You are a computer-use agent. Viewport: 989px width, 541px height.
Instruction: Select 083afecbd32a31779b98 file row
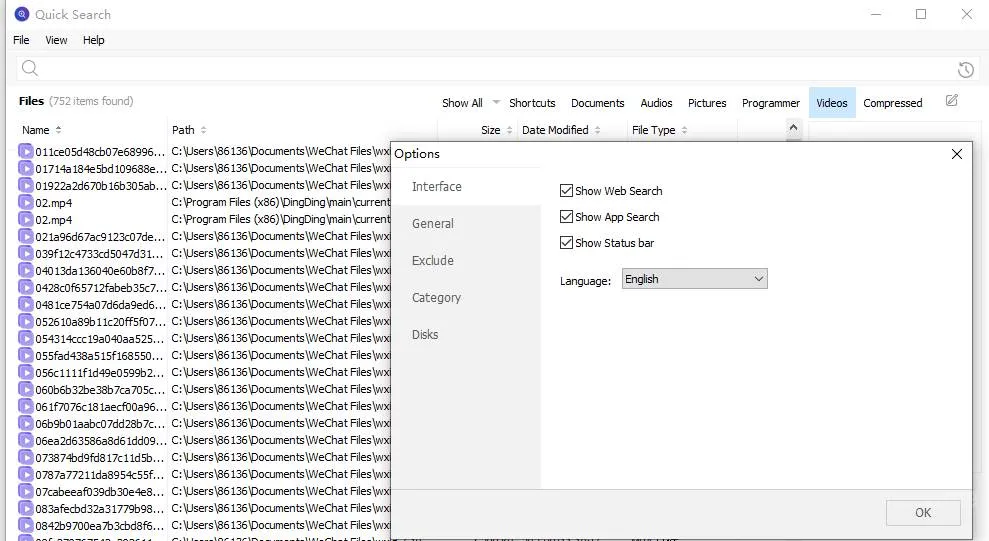[x=204, y=508]
